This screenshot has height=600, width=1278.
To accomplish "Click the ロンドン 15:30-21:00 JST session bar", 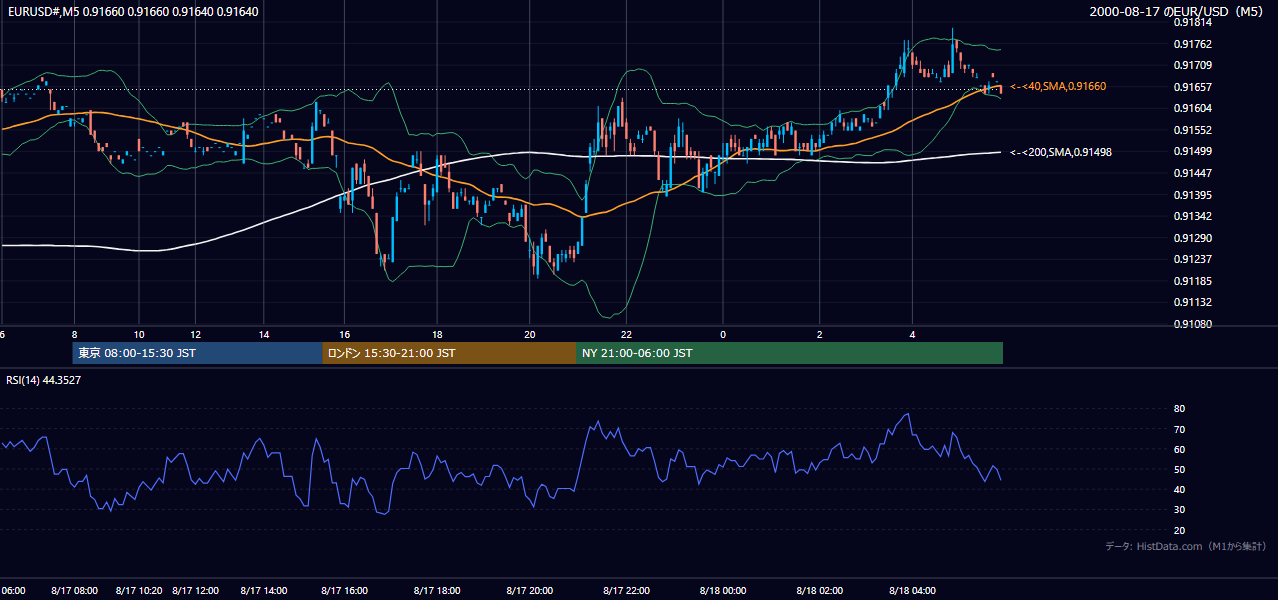I will (448, 353).
